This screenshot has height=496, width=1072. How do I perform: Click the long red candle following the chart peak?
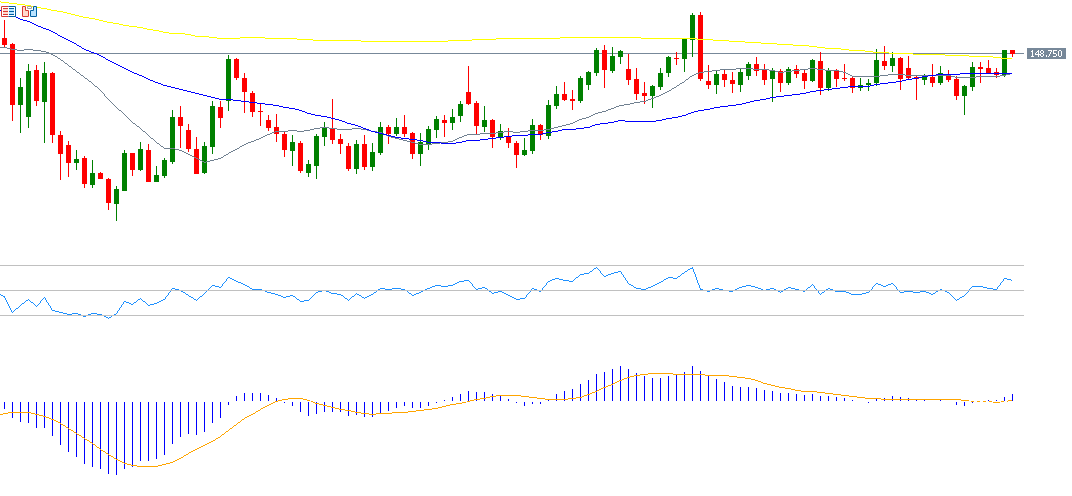tap(700, 45)
